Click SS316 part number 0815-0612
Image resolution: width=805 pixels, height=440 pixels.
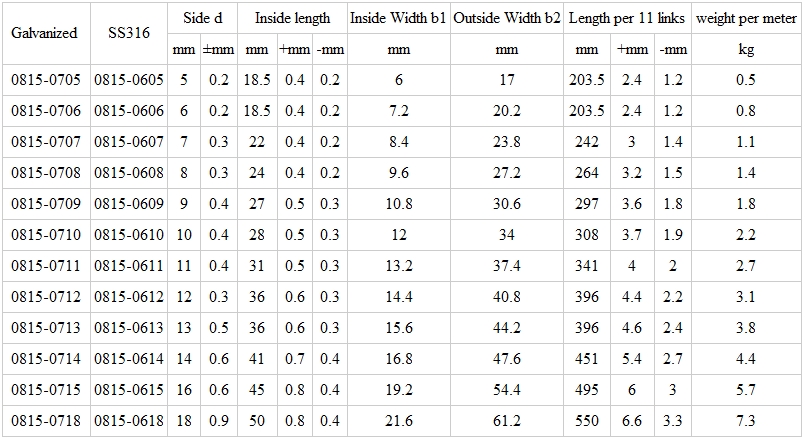click(x=128, y=297)
